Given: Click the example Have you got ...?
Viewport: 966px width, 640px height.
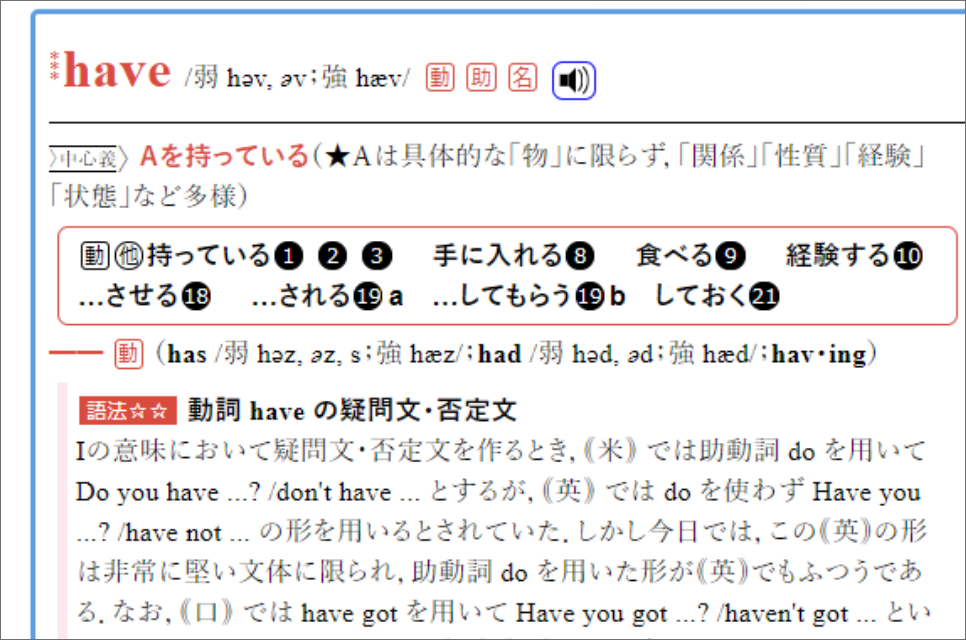Looking at the screenshot, I should 612,614.
